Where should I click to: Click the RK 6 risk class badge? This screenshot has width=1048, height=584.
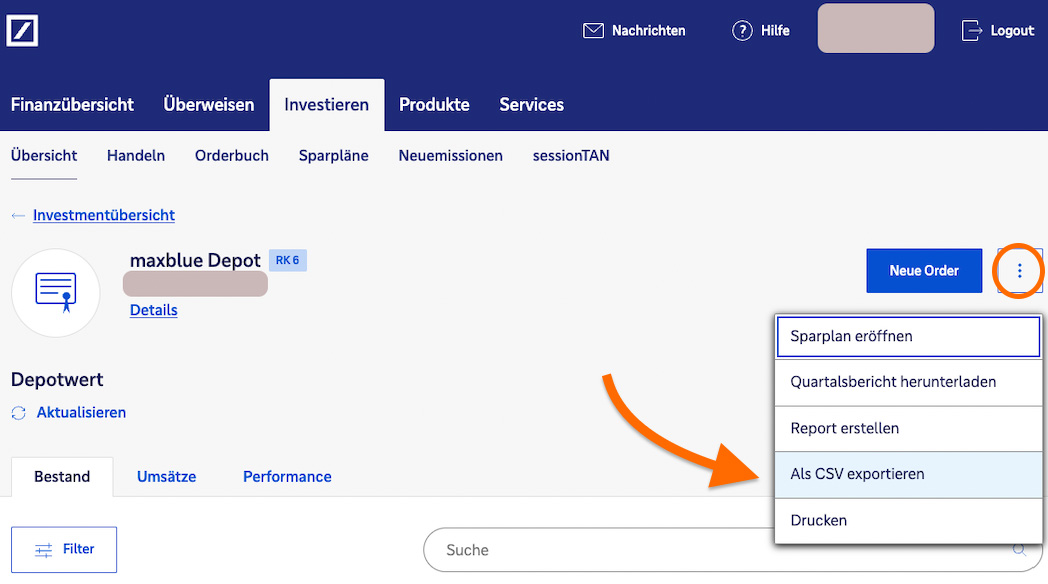[x=287, y=260]
